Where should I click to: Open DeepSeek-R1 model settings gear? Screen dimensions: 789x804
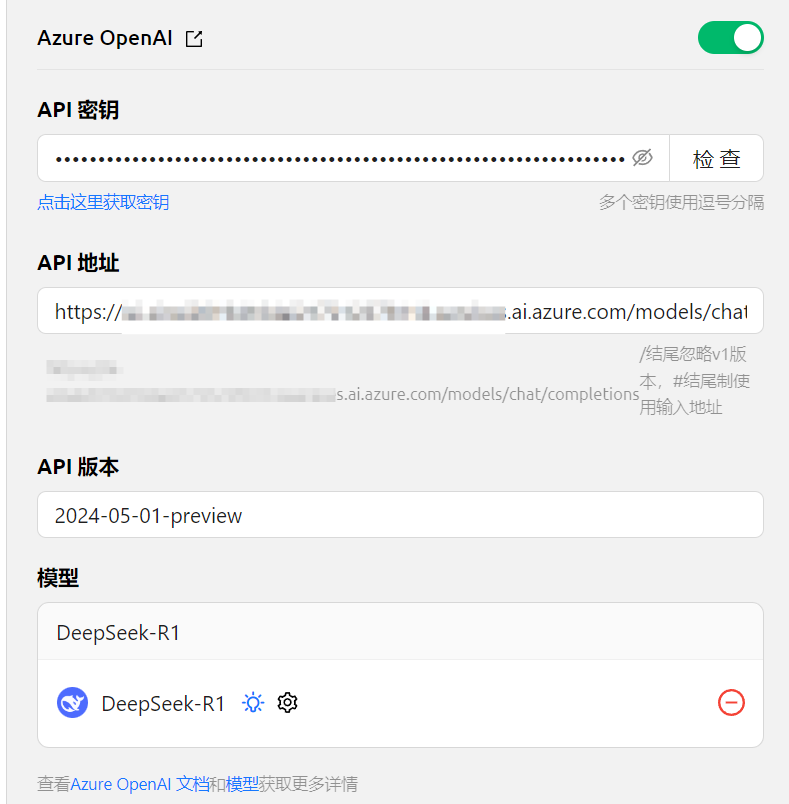click(x=287, y=702)
